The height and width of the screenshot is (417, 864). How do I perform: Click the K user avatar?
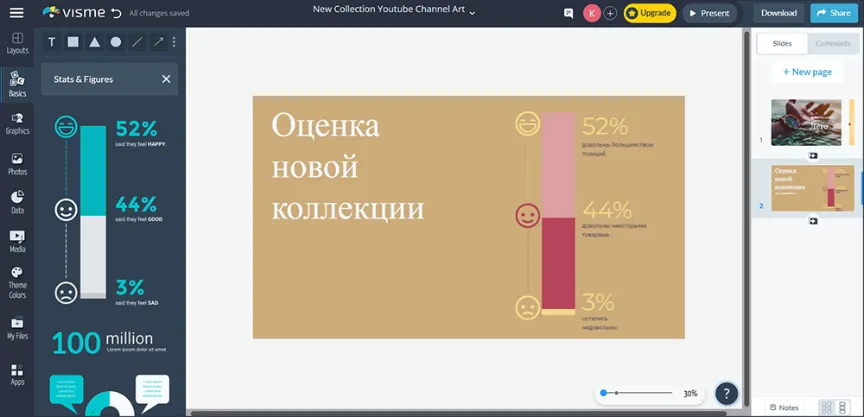coord(592,13)
